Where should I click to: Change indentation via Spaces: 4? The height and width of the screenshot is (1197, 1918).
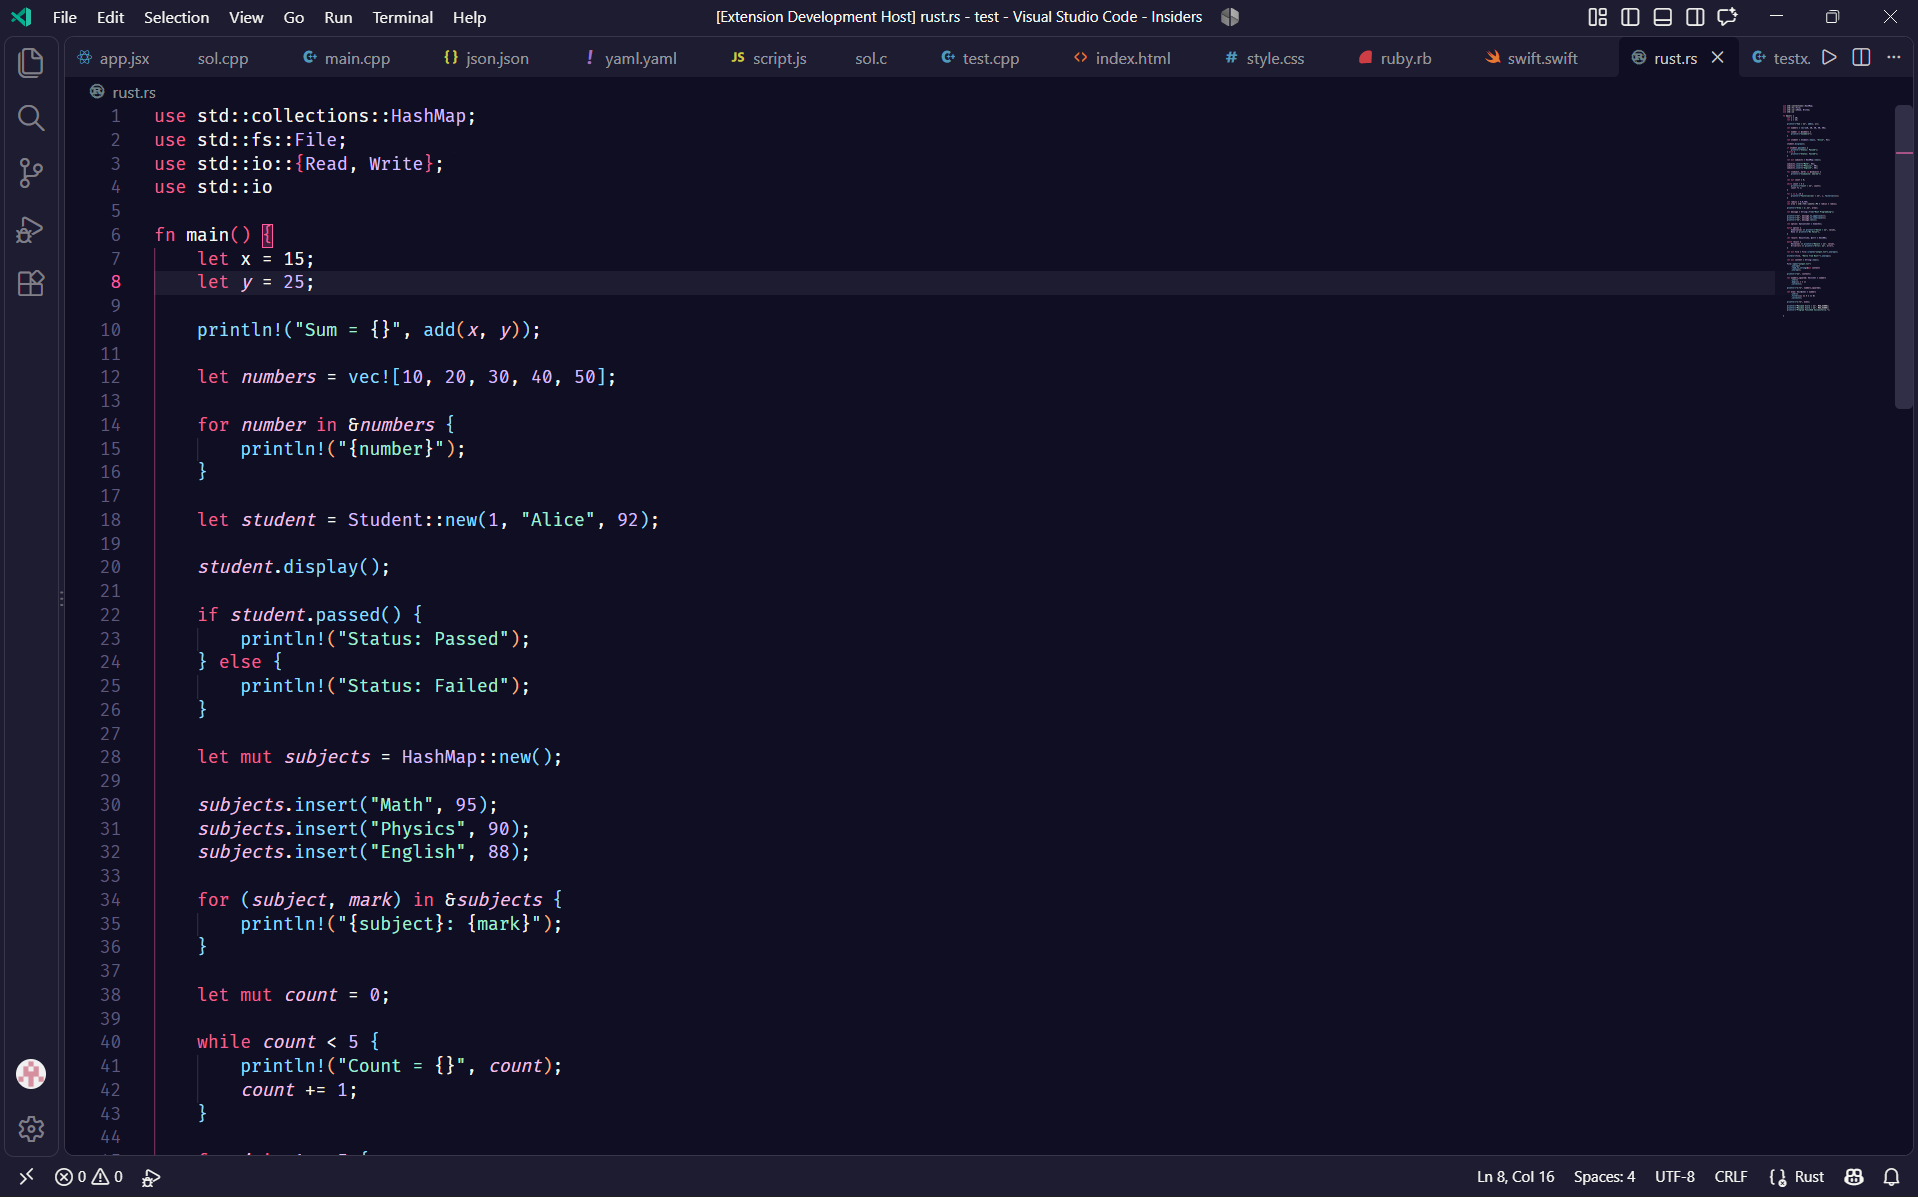1604,1177
